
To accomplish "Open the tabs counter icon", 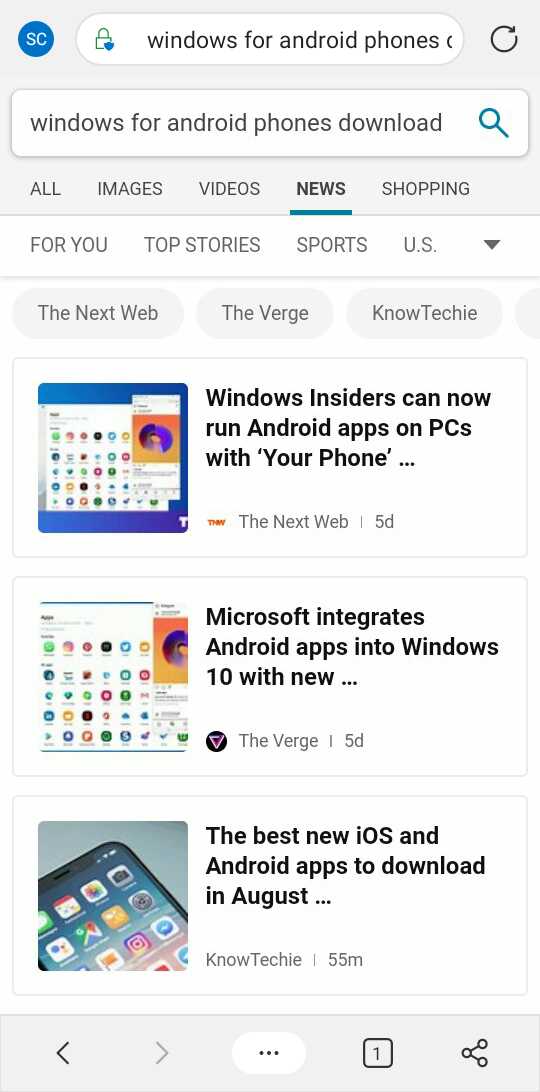I will pyautogui.click(x=377, y=1053).
